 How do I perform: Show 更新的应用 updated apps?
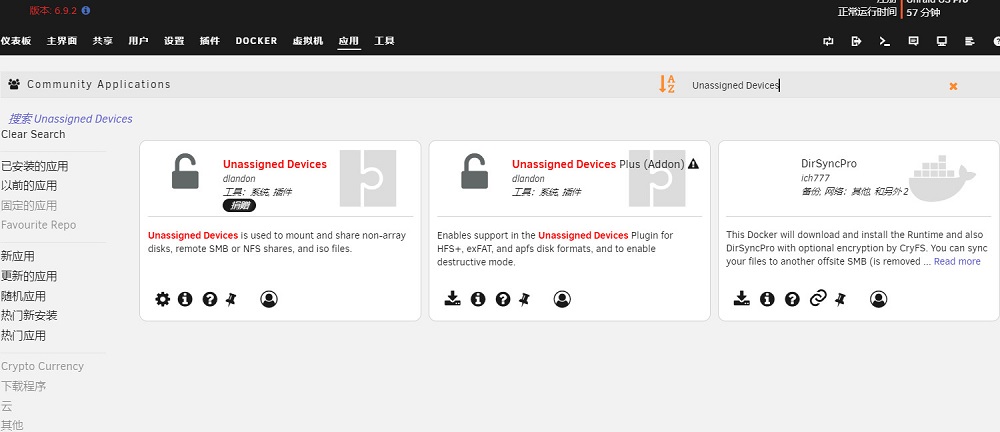coord(29,276)
